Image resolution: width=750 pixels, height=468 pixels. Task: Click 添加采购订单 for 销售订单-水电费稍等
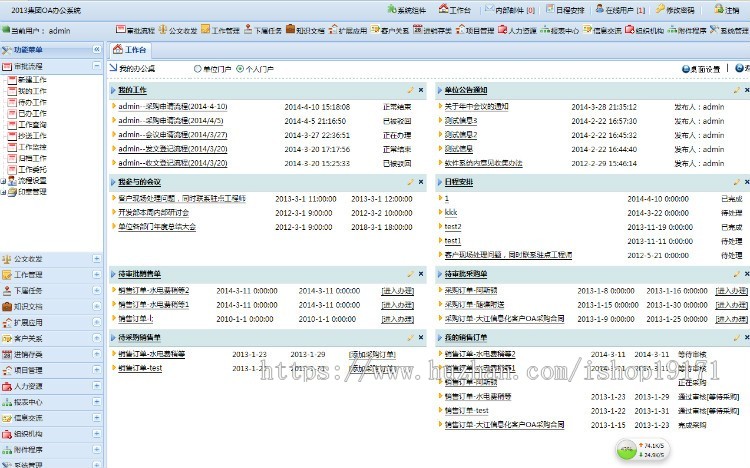point(373,355)
